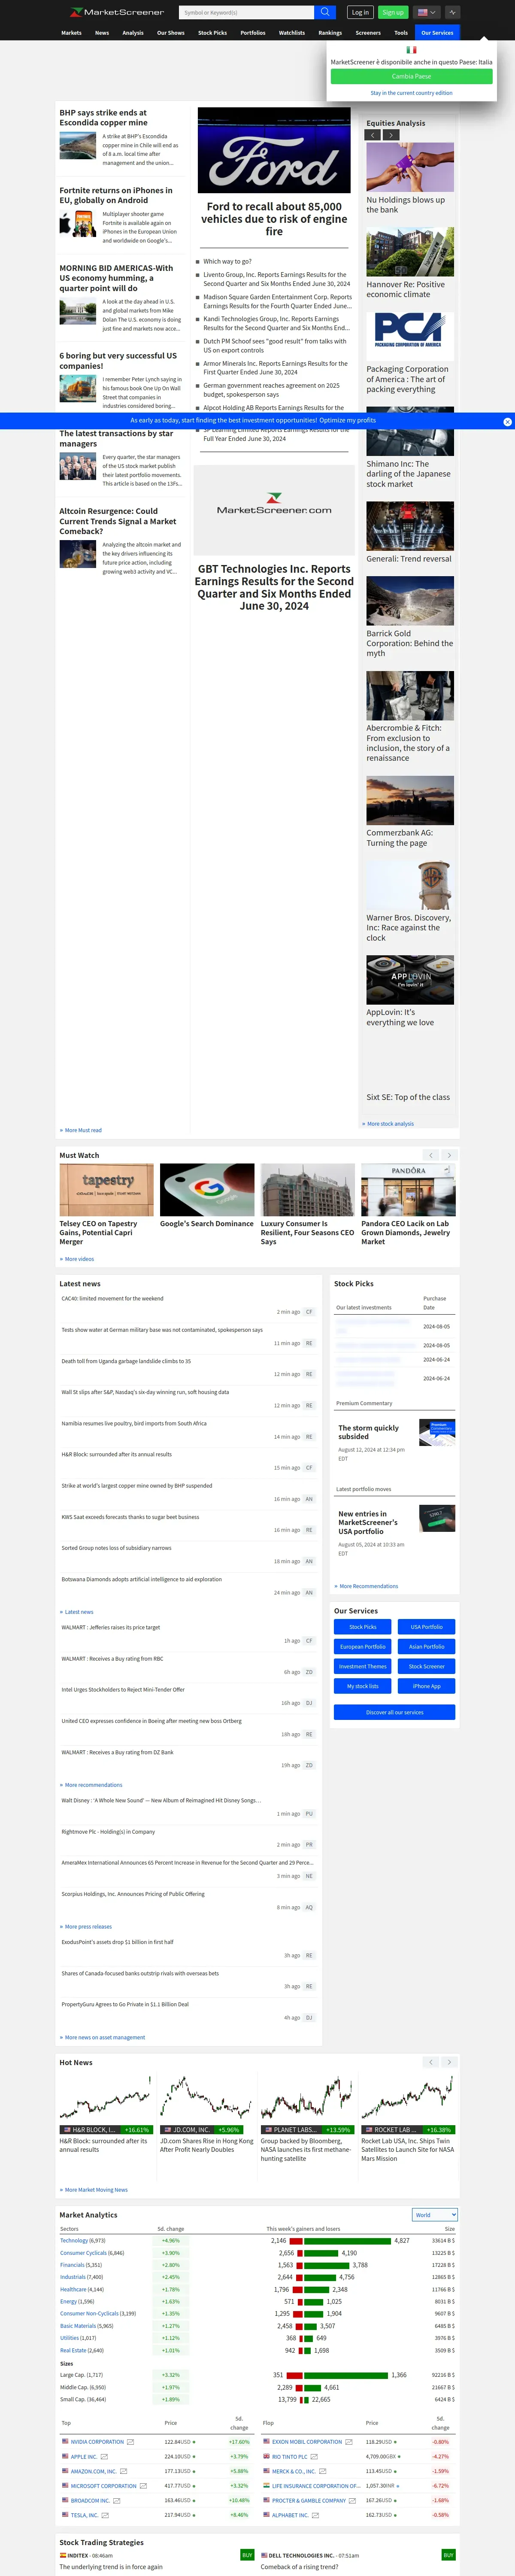Click the market pulse chart icon in header

pyautogui.click(x=453, y=12)
